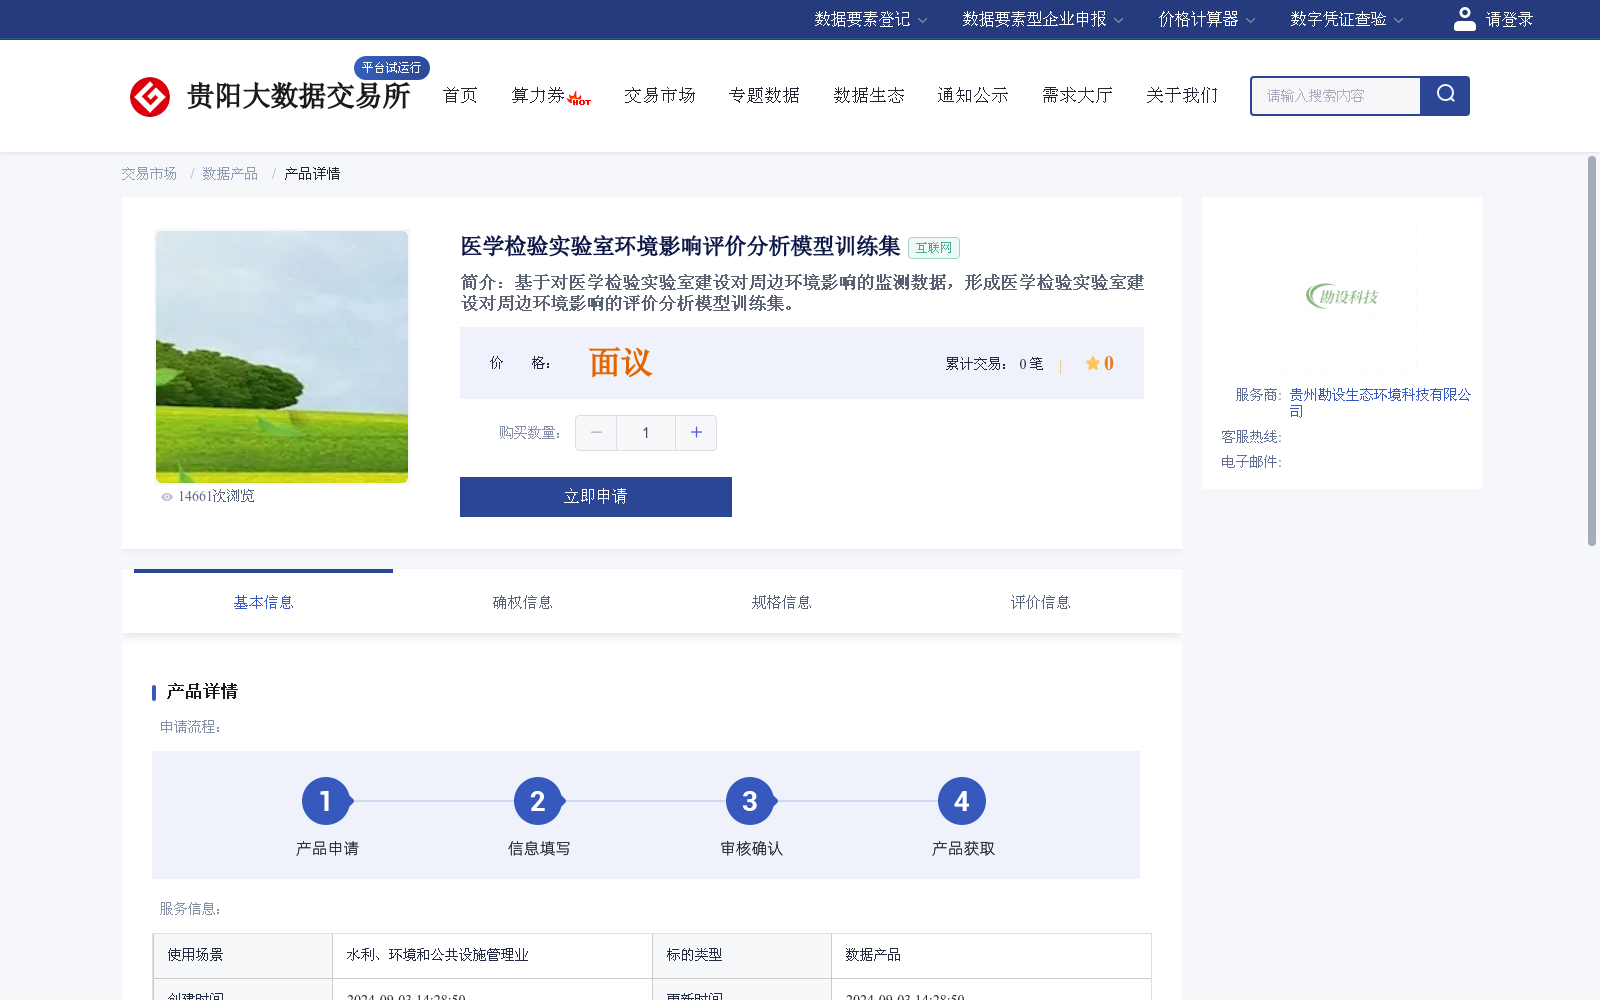Click the 产品详情 breadcrumb text
This screenshot has width=1600, height=1000.
coord(312,174)
